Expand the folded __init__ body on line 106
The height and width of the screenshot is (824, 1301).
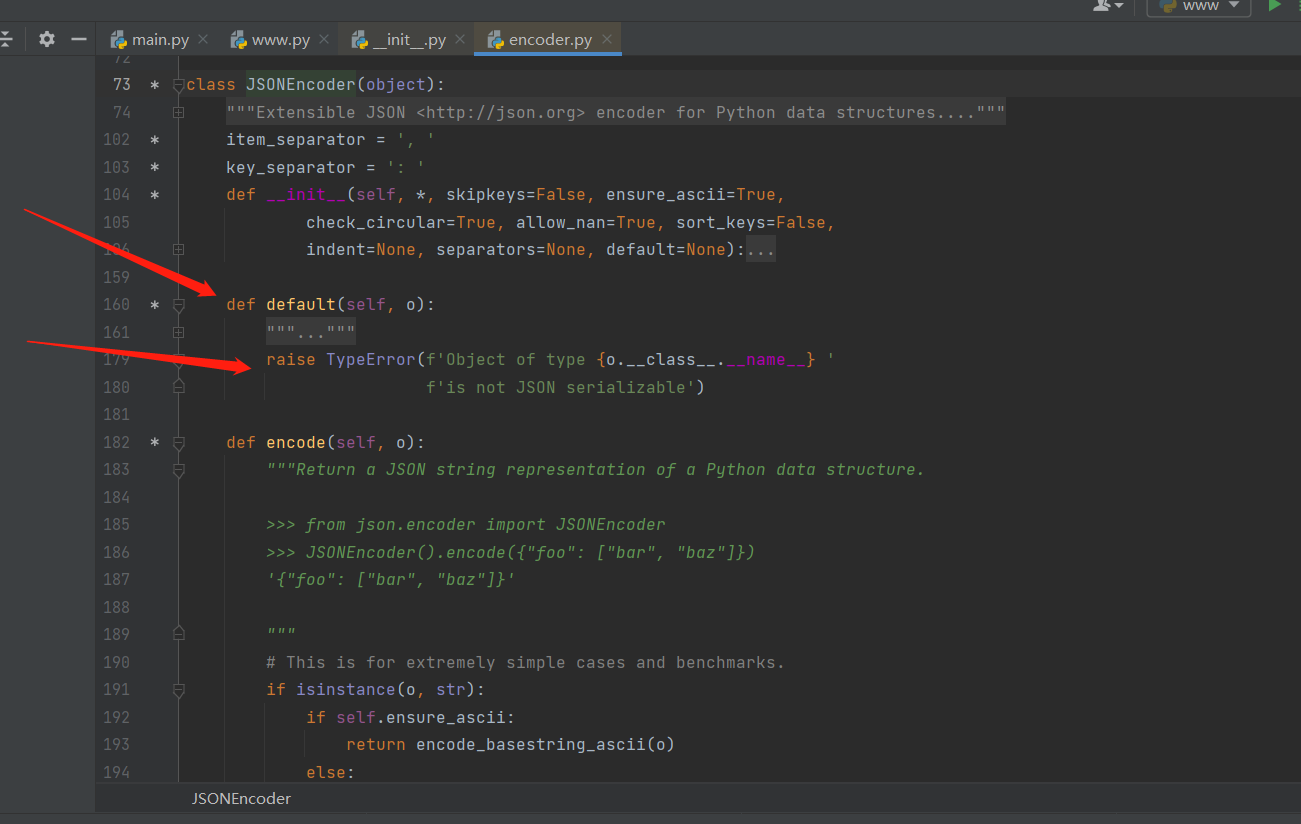pyautogui.click(x=178, y=250)
